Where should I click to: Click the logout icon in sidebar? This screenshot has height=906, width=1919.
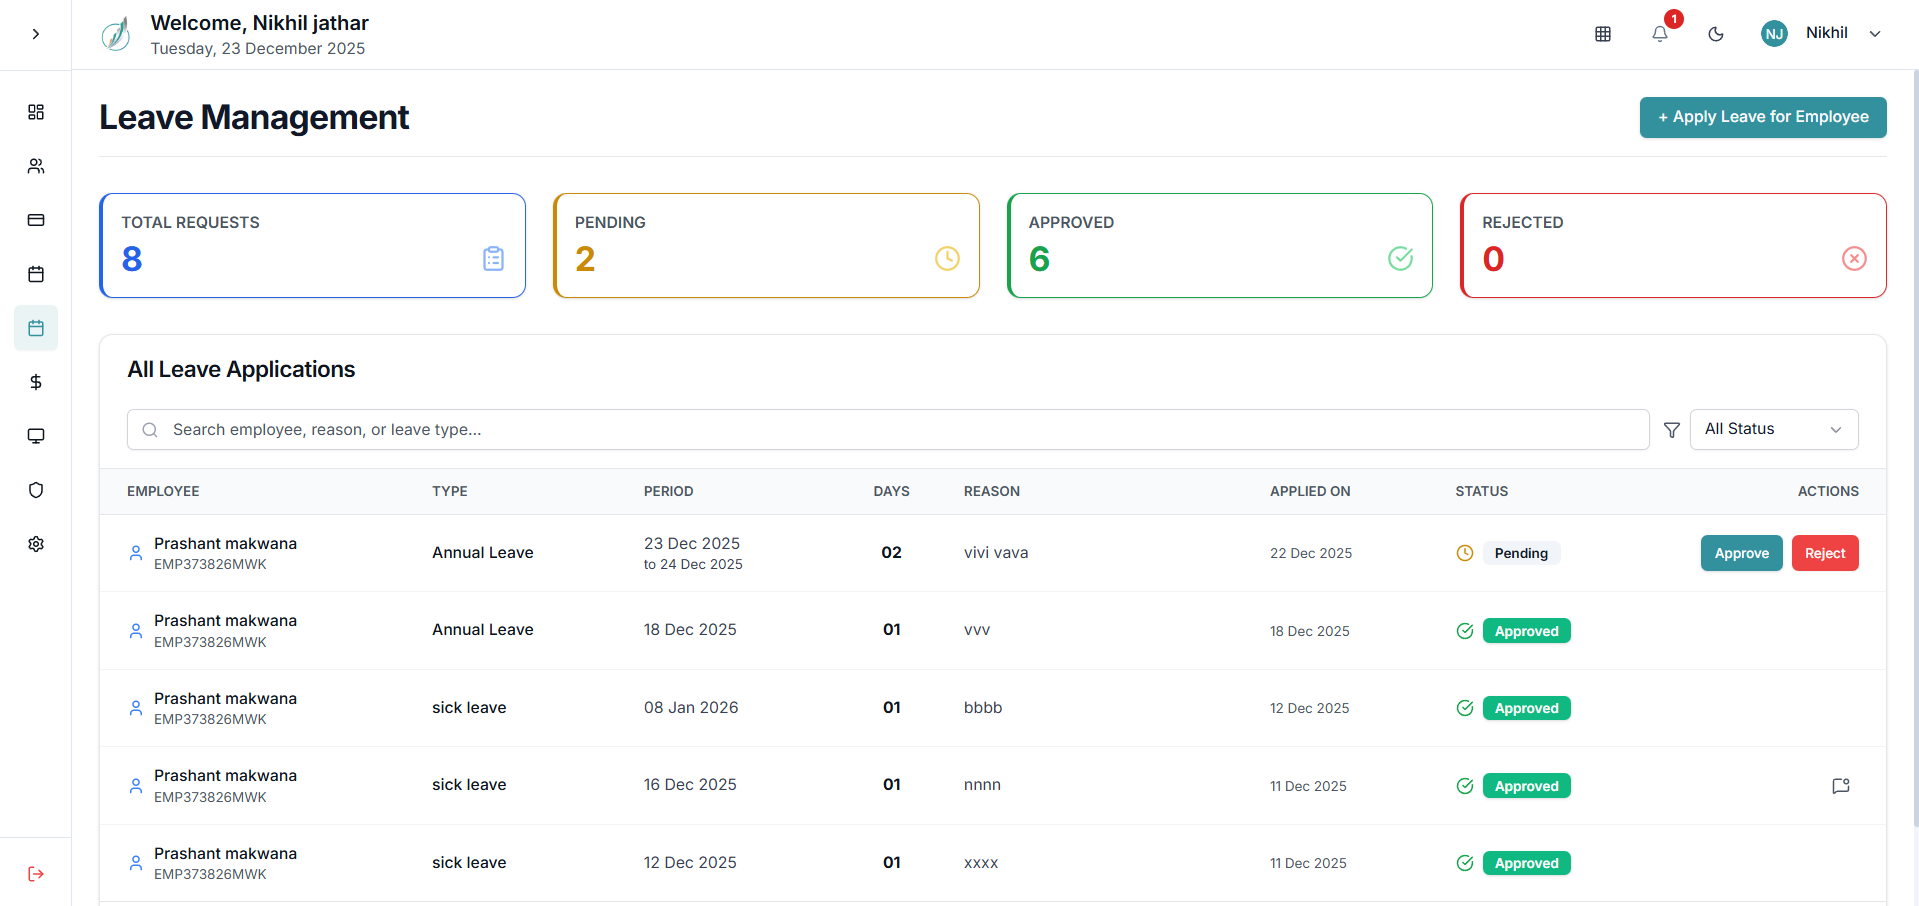[x=36, y=874]
